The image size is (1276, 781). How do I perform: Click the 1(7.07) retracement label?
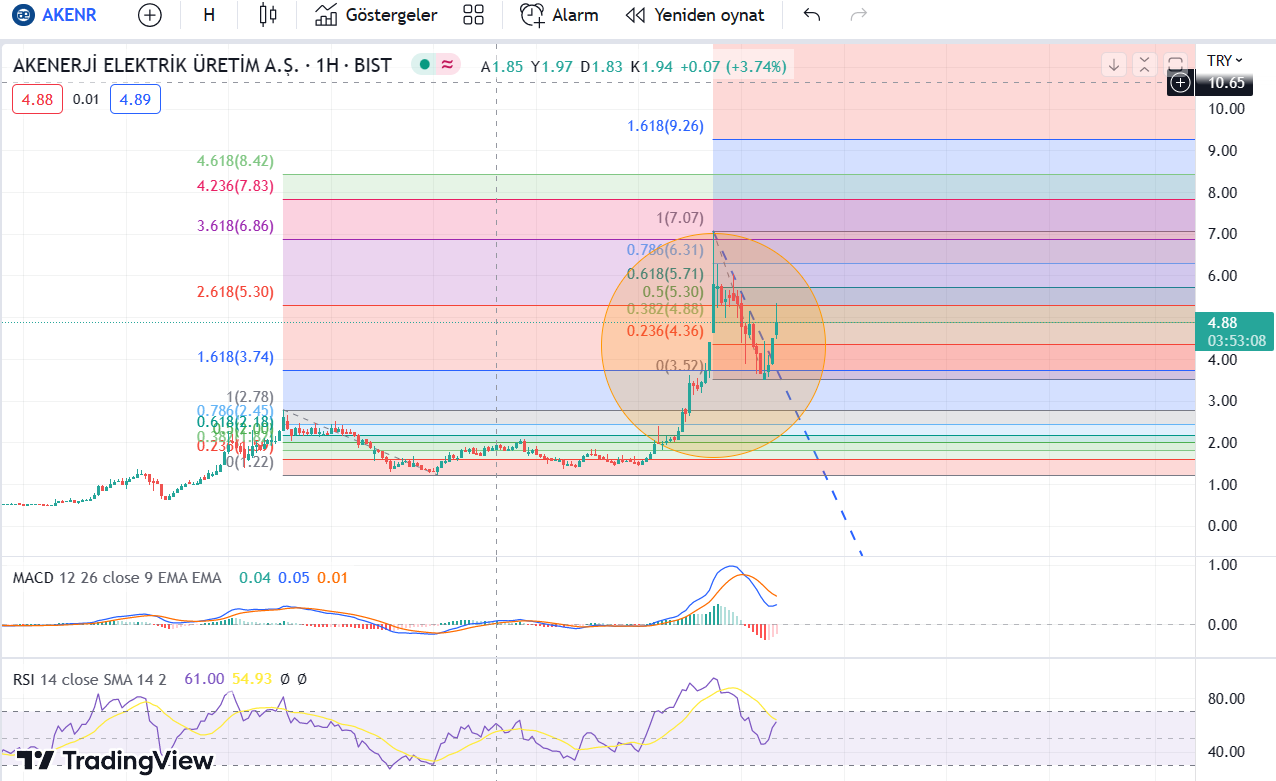680,218
